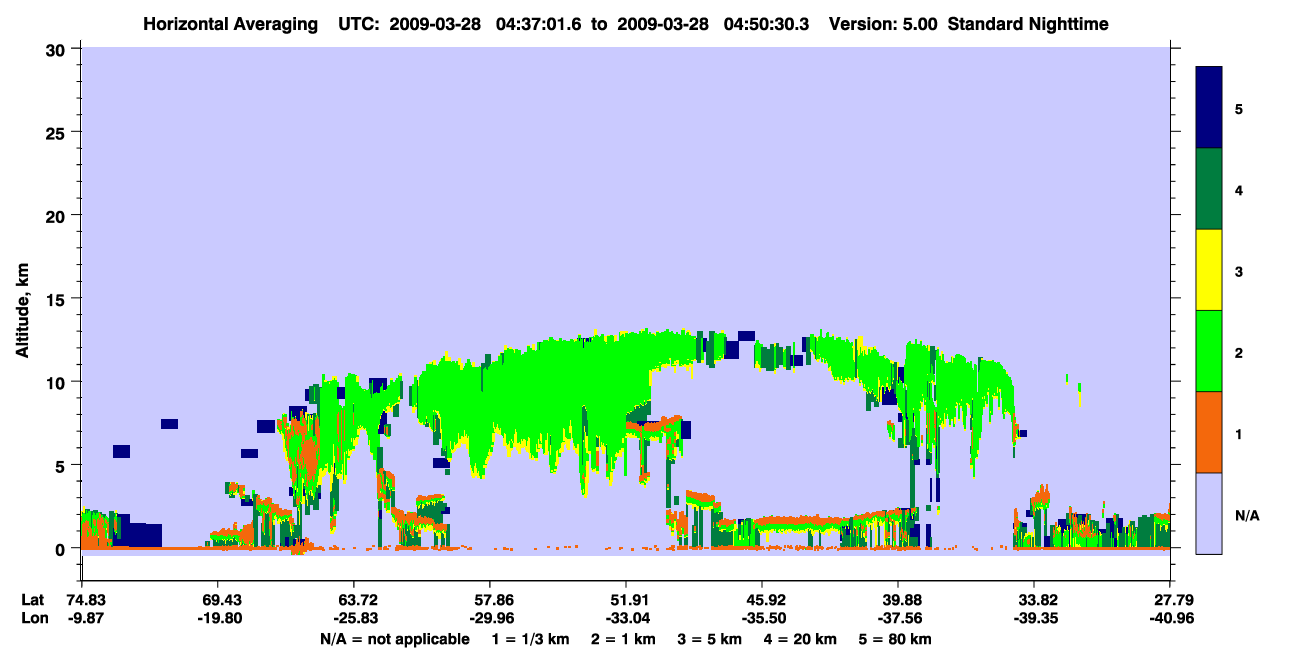This screenshot has width=1300, height=667.
Task: Click the end time '04:50:30.3'
Action: coord(768,24)
